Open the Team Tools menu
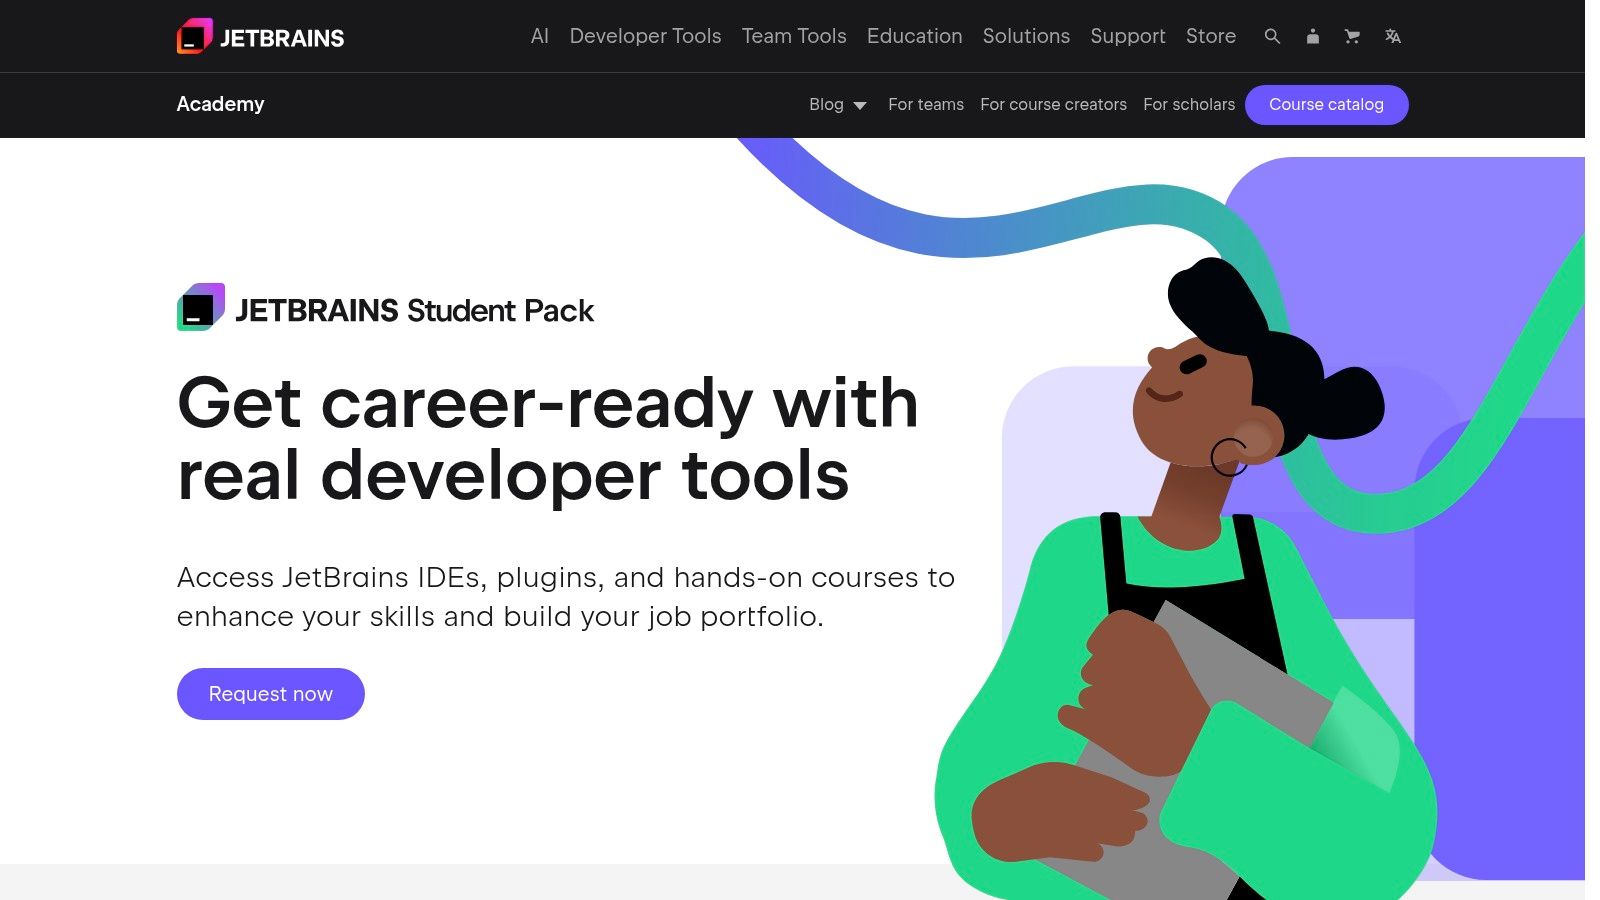Viewport: 1600px width, 900px height. [794, 36]
